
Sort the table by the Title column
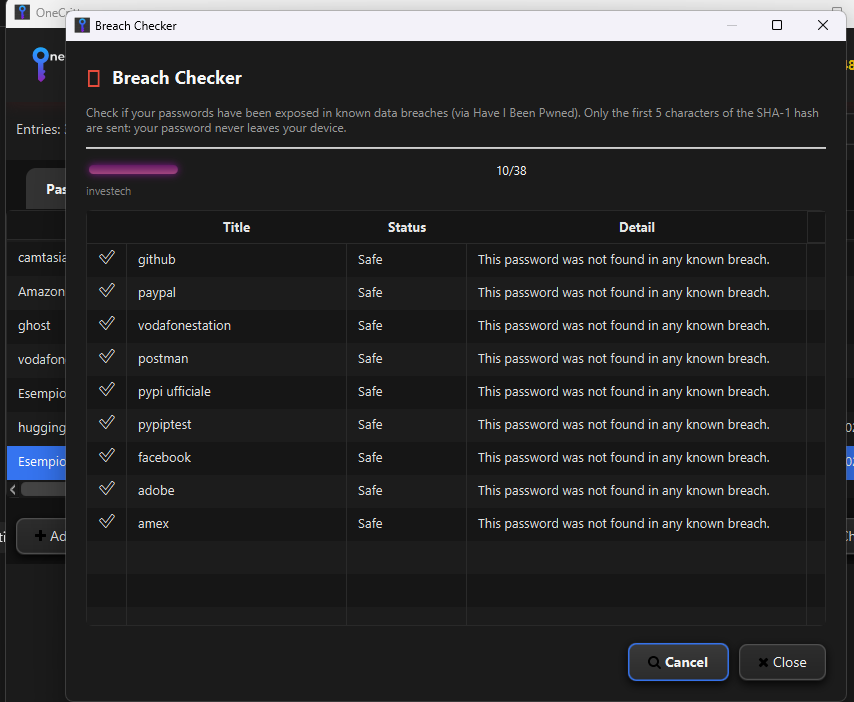pos(236,227)
